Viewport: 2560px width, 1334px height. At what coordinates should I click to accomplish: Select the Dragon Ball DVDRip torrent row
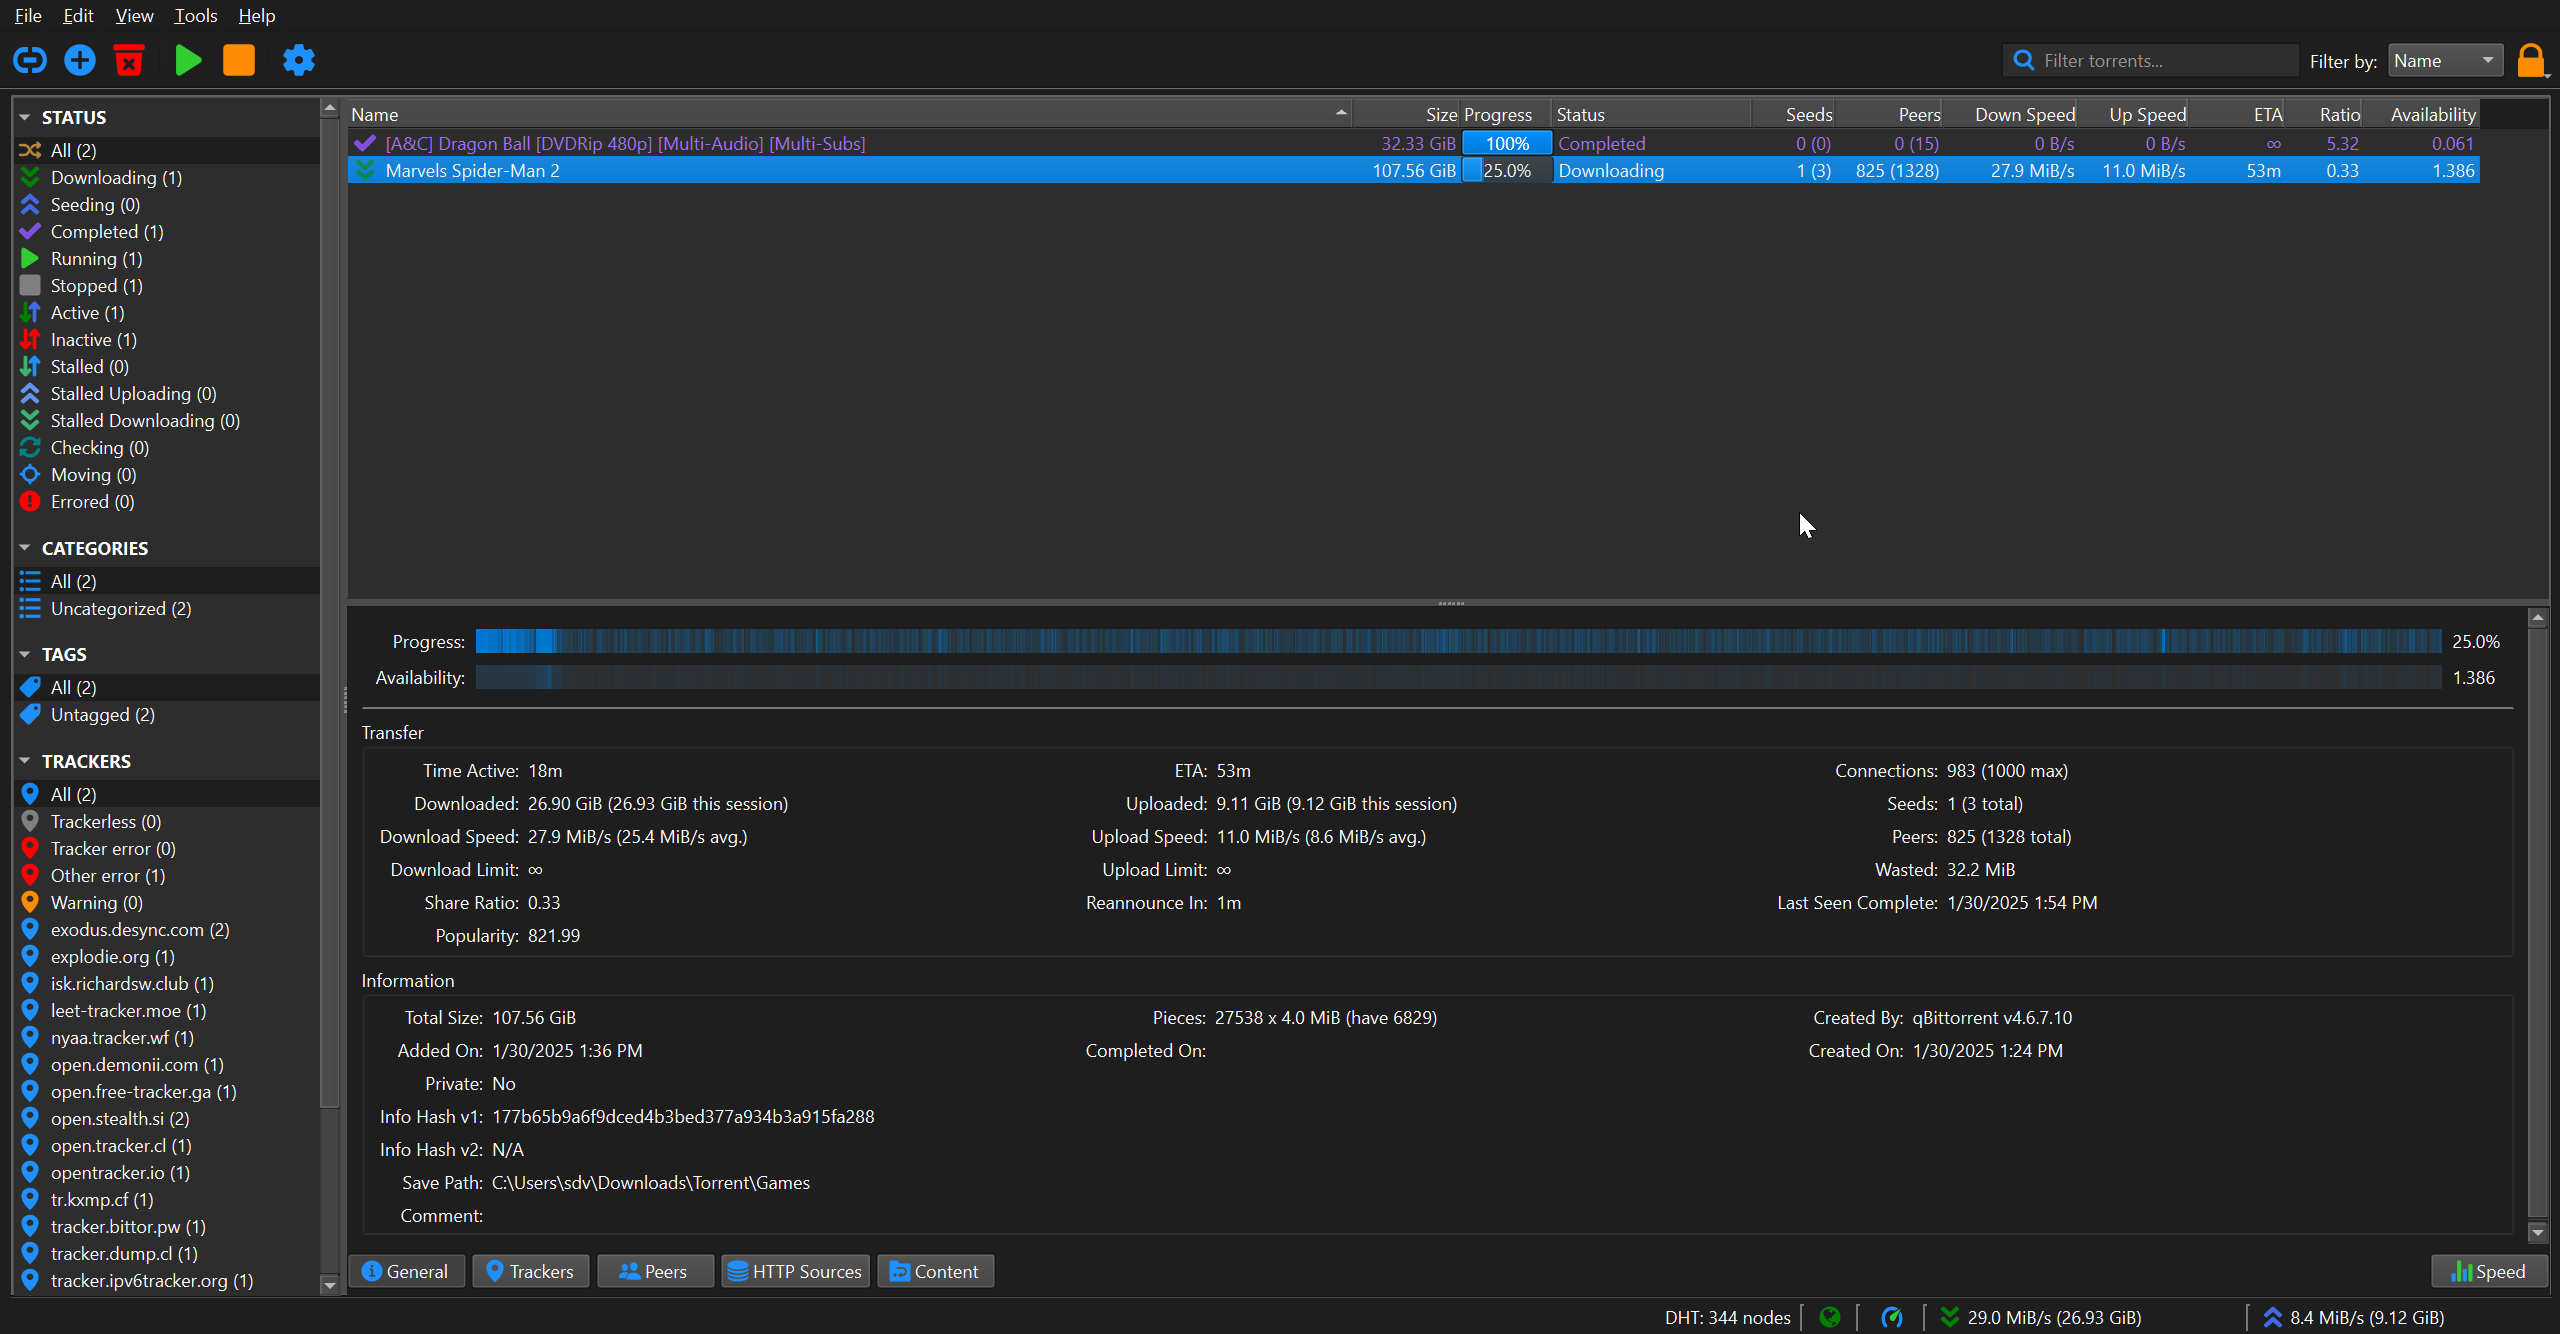pos(1413,144)
